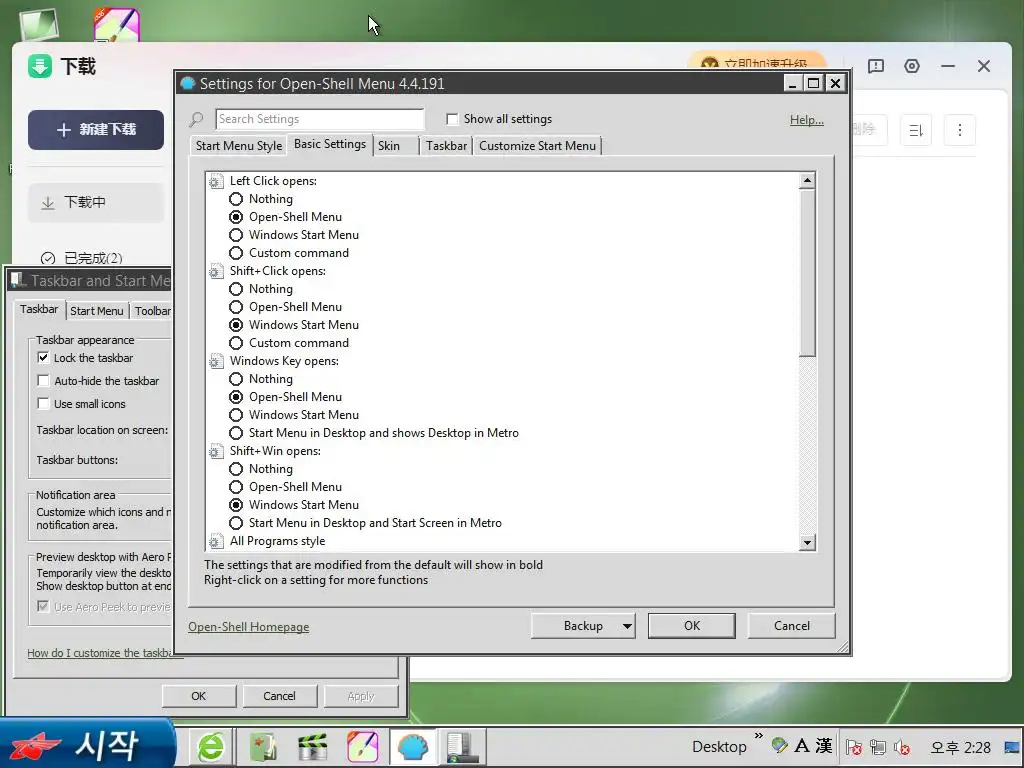
Task: Open Start Menu tab in Taskbar properties window
Action: point(97,311)
